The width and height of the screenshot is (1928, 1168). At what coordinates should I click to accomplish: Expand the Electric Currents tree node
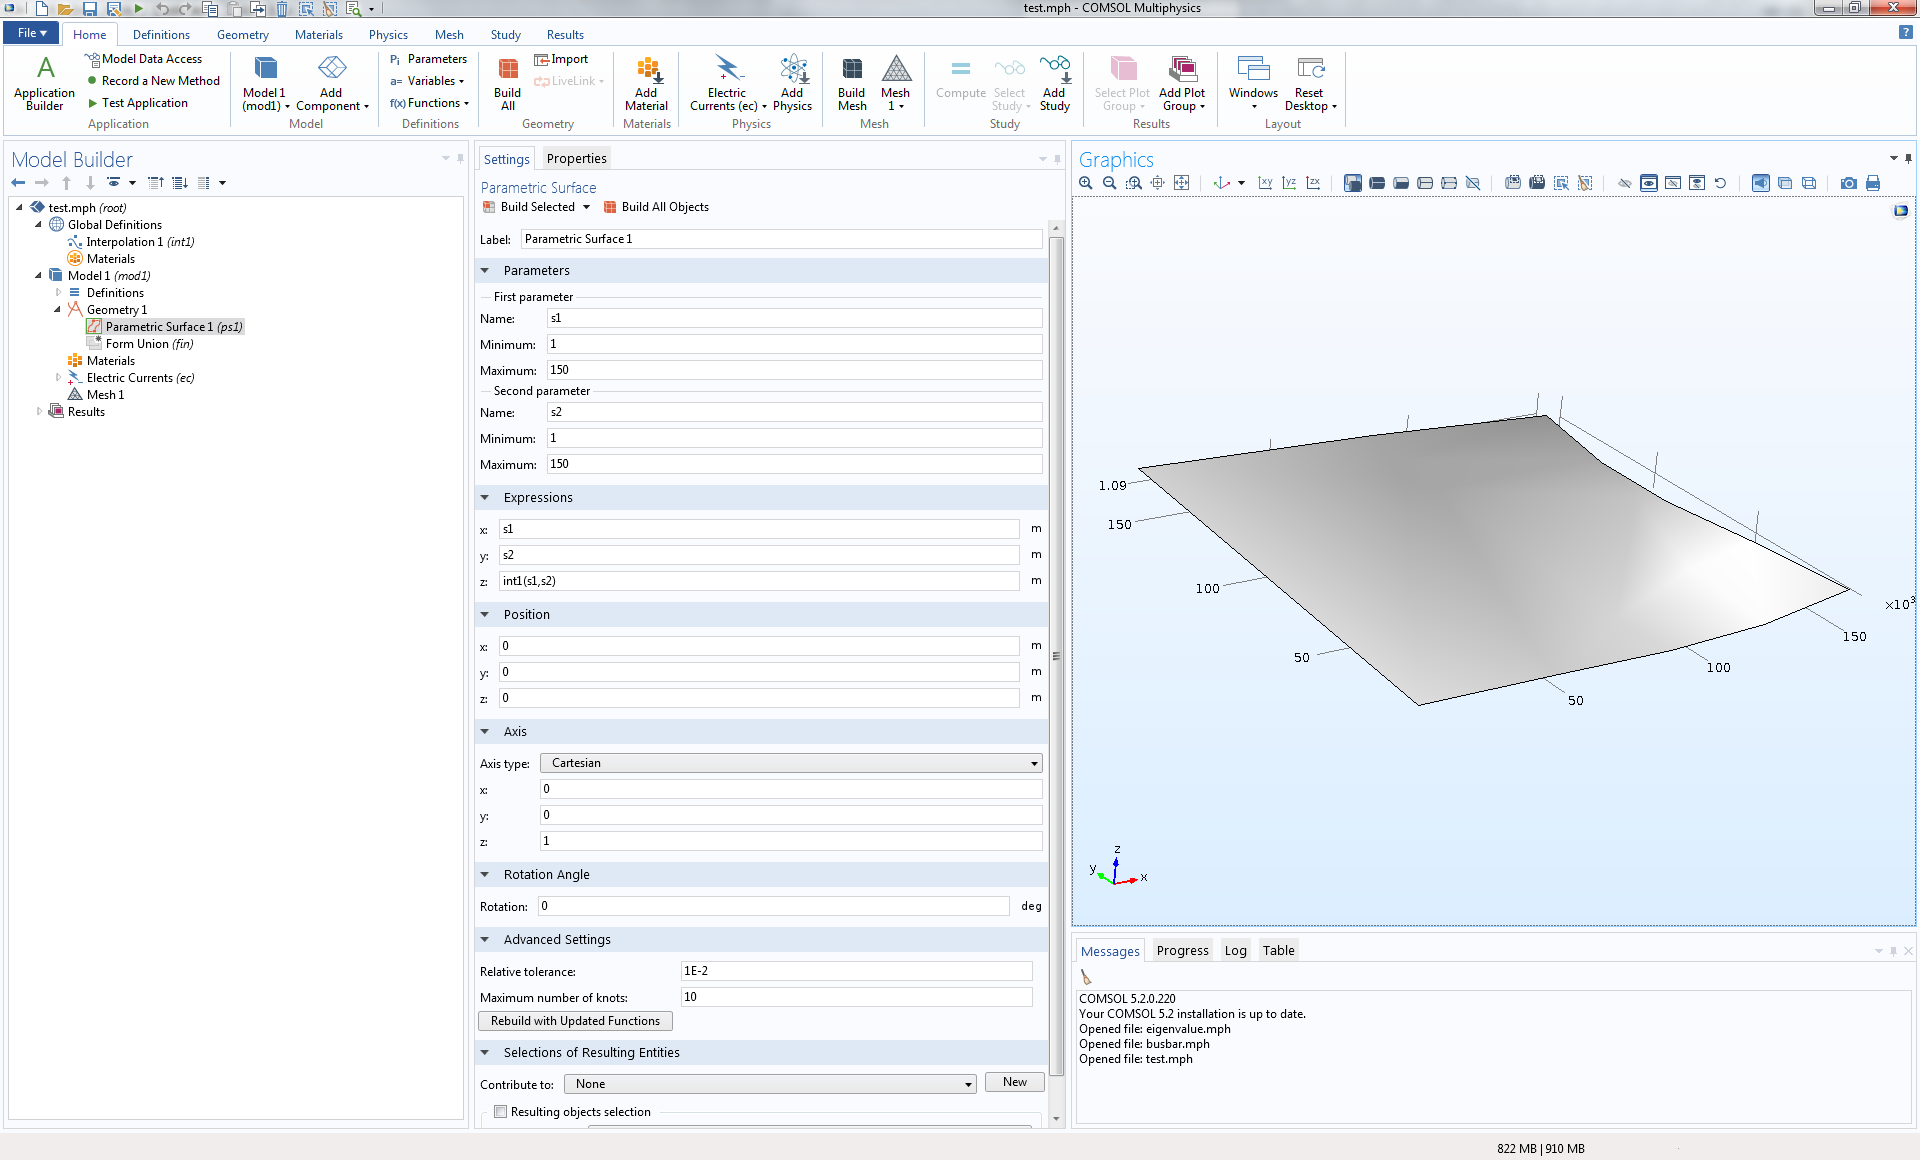[58, 378]
